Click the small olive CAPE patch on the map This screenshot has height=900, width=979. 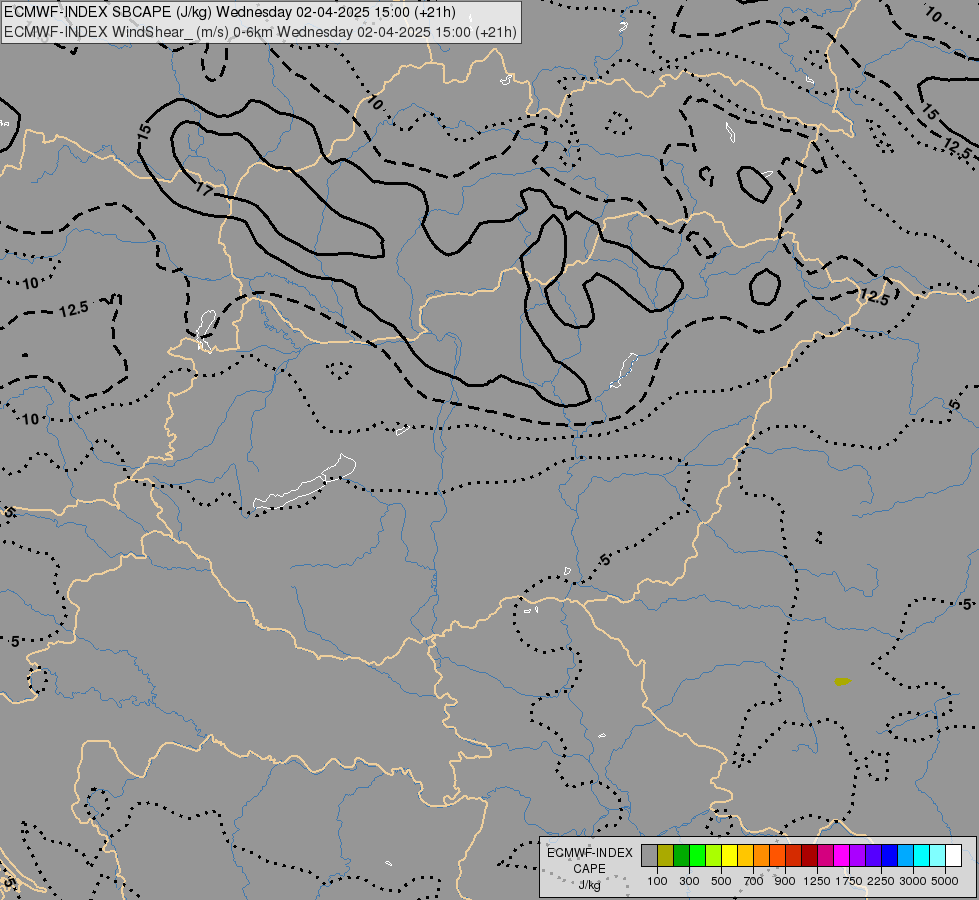pyautogui.click(x=842, y=681)
